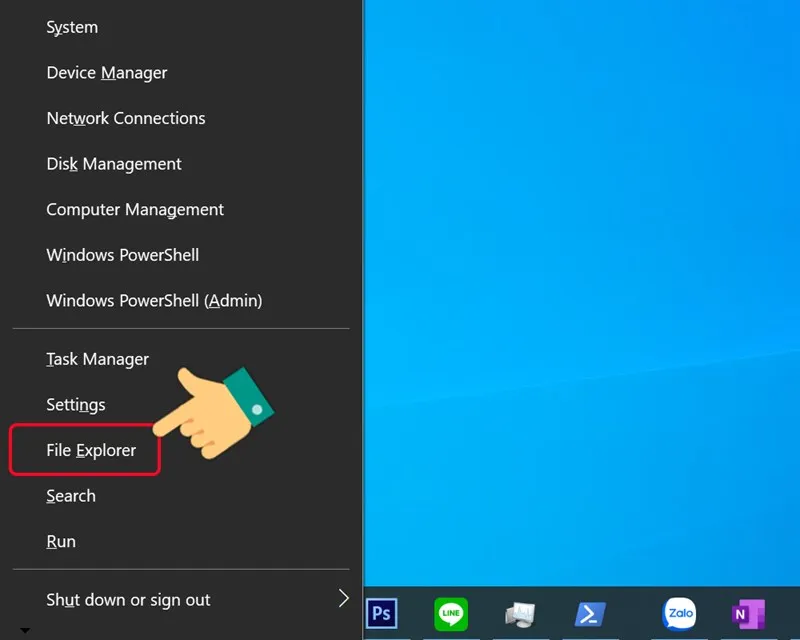Select Network Connections menu item
Image resolution: width=800 pixels, height=640 pixels.
126,118
